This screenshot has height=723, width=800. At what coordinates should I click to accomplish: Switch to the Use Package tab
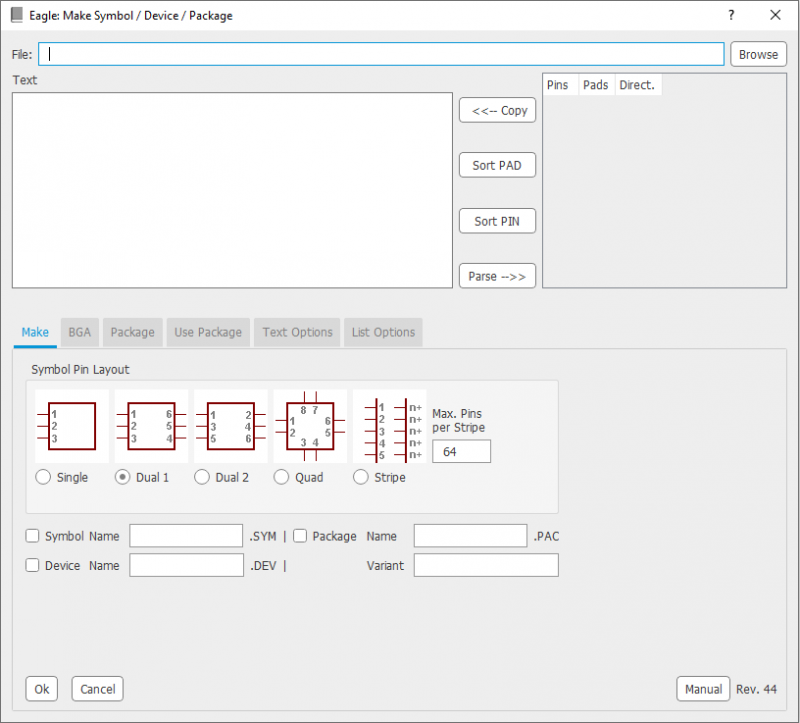tap(208, 333)
